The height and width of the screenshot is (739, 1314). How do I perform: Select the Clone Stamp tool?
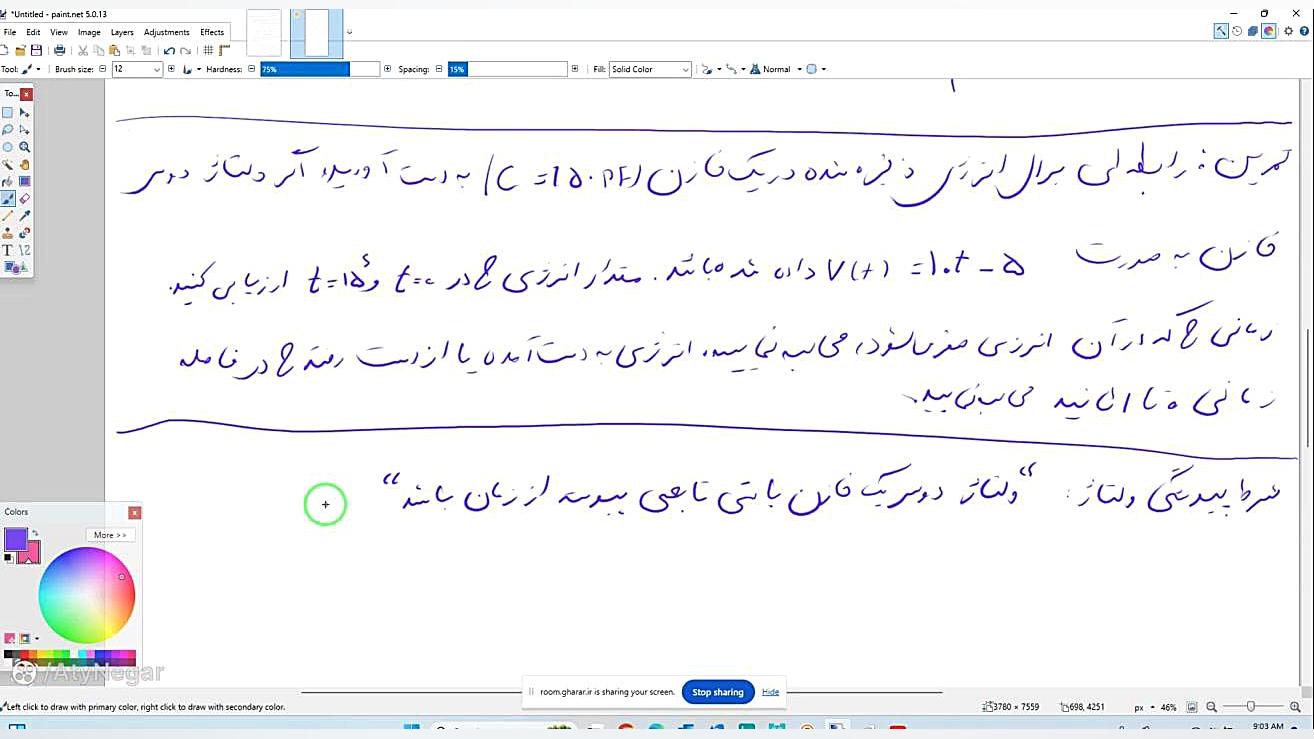pos(8,232)
